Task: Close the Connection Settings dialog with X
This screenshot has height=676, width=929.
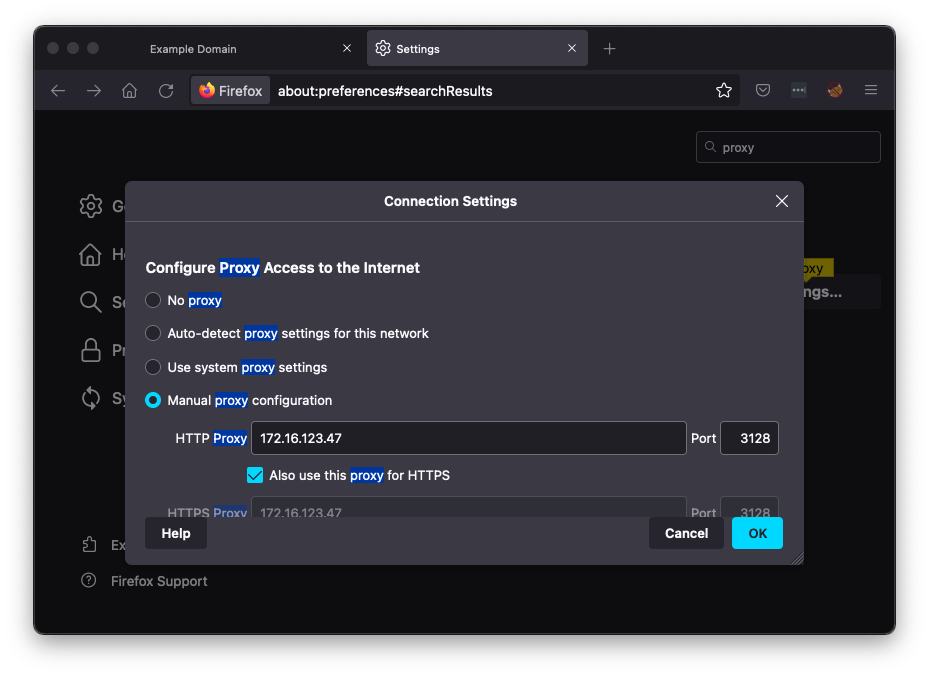Action: 781,201
